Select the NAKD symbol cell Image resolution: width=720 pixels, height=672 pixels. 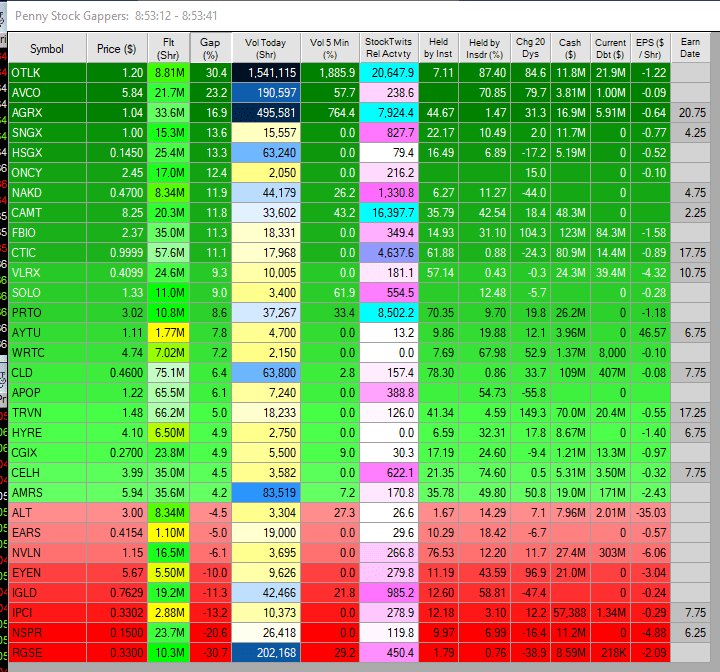coord(47,192)
